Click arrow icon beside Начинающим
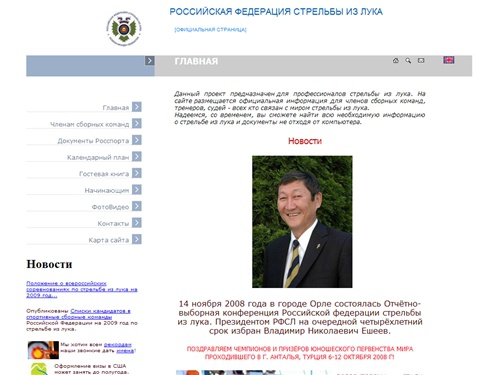This screenshot has height=375, width=500. (x=137, y=189)
